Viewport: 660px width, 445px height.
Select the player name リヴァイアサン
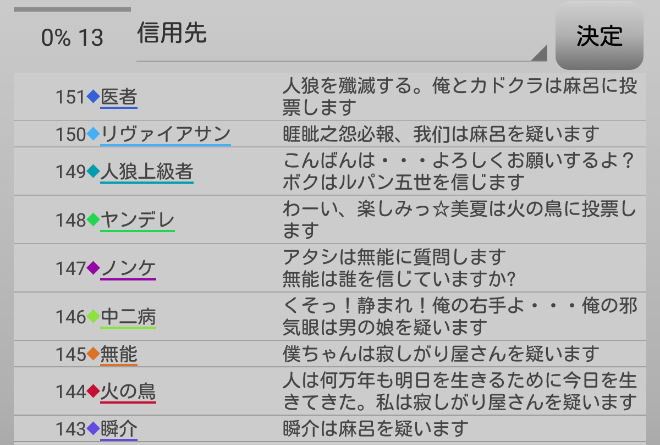coord(165,134)
